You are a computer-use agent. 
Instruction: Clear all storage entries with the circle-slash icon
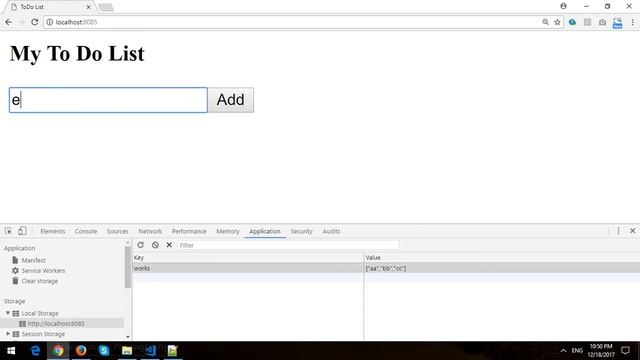(x=155, y=245)
